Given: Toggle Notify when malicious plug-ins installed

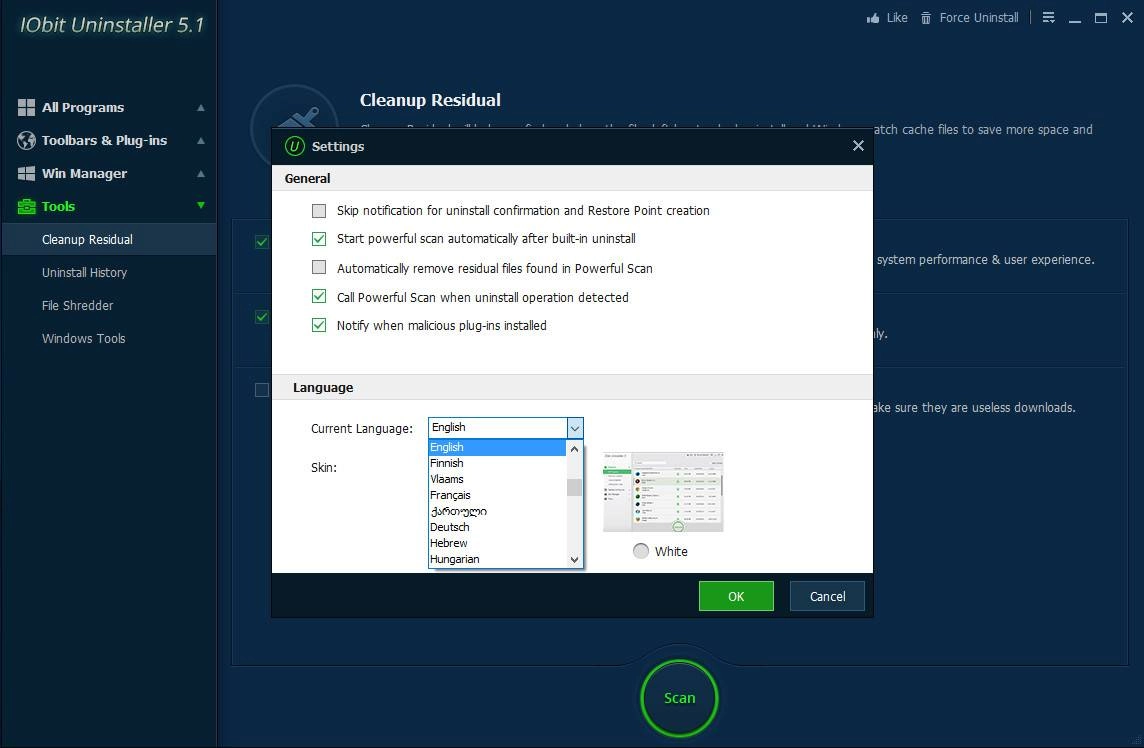Looking at the screenshot, I should 319,325.
